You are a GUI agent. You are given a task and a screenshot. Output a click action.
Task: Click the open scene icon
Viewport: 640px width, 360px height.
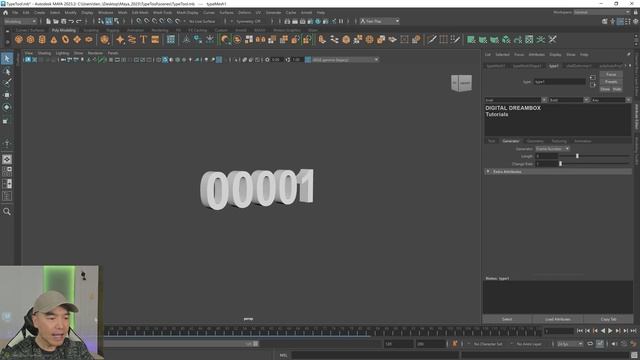(56, 21)
